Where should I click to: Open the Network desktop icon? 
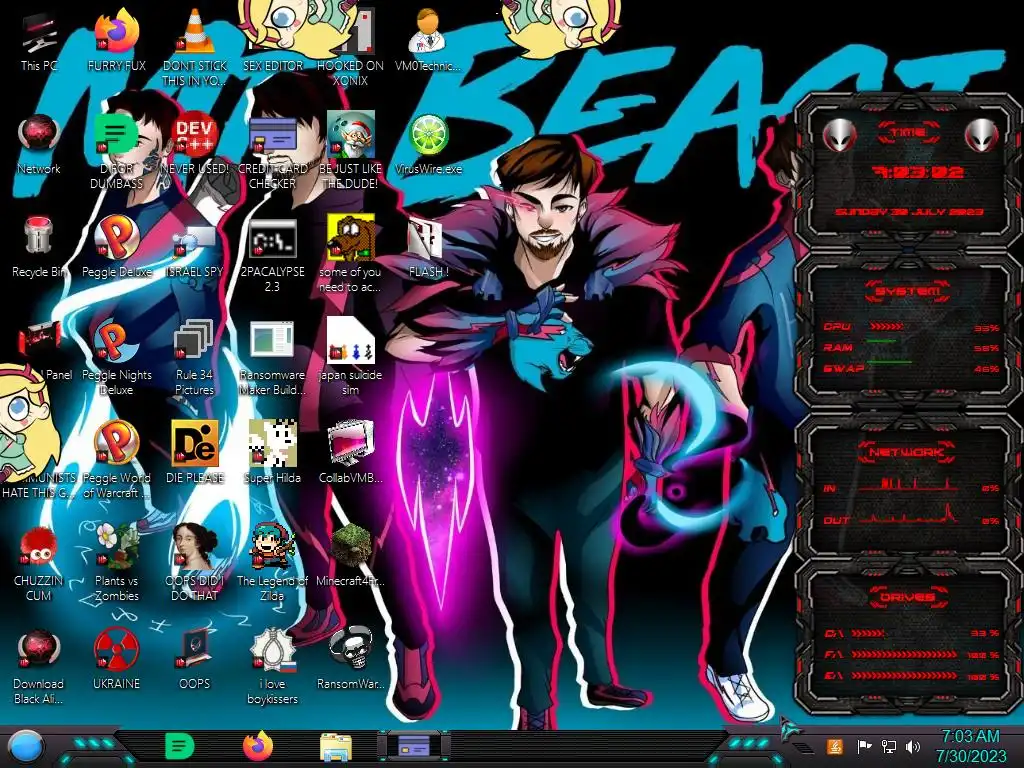tap(39, 144)
